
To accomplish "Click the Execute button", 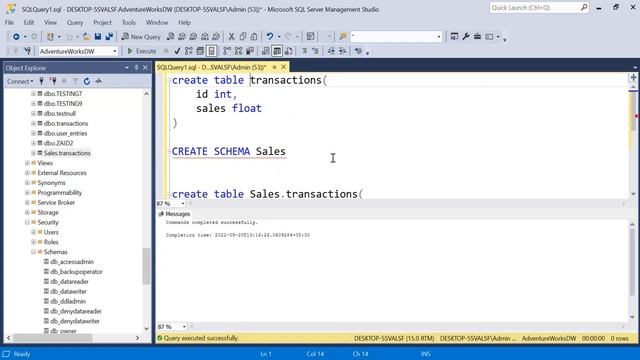I will coord(142,51).
